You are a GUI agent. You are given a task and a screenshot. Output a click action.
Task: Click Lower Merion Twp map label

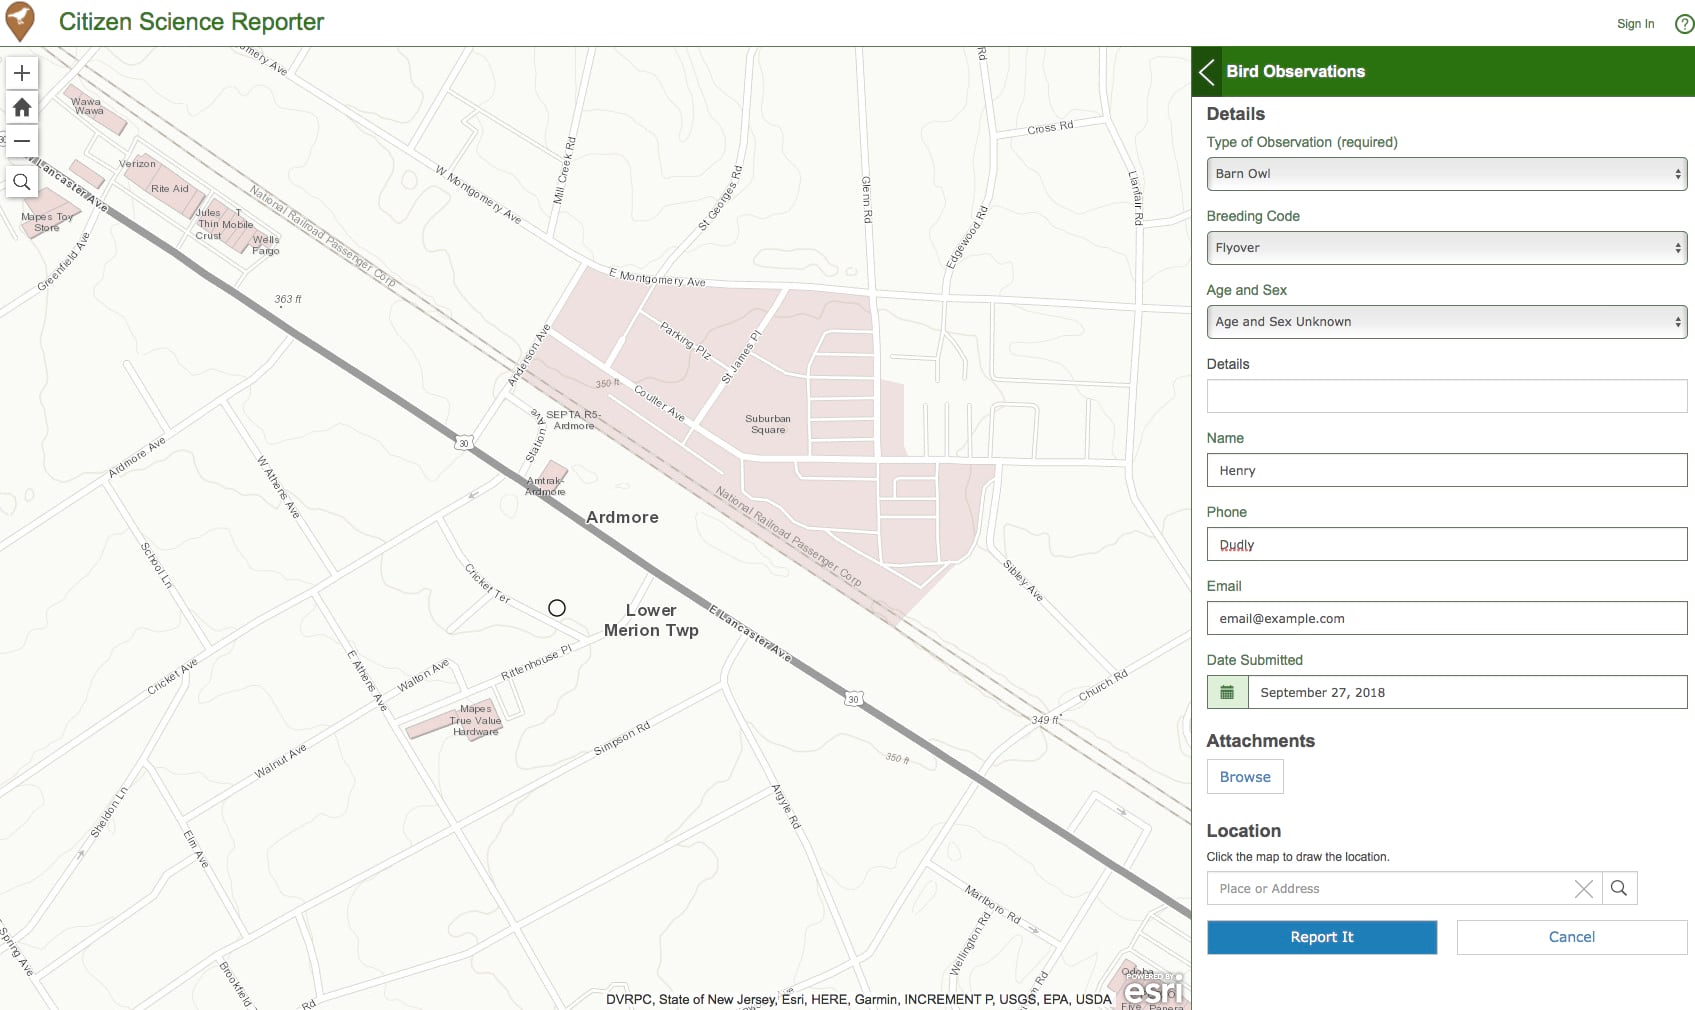point(651,620)
